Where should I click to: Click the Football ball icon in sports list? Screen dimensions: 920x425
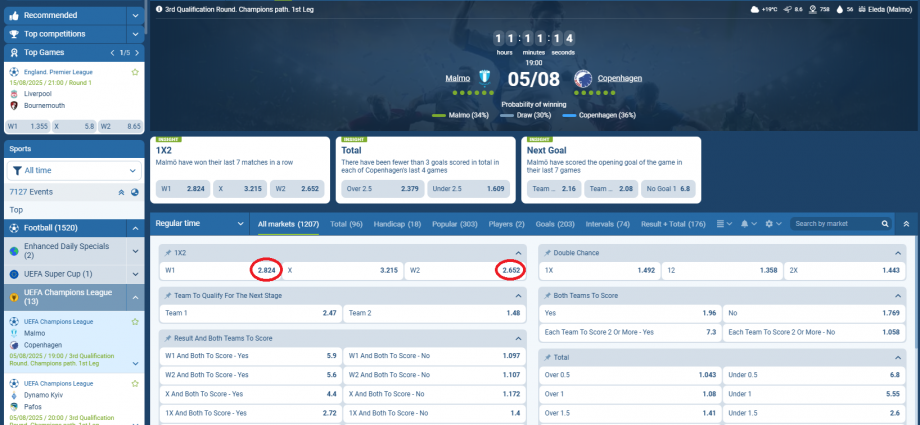13,228
